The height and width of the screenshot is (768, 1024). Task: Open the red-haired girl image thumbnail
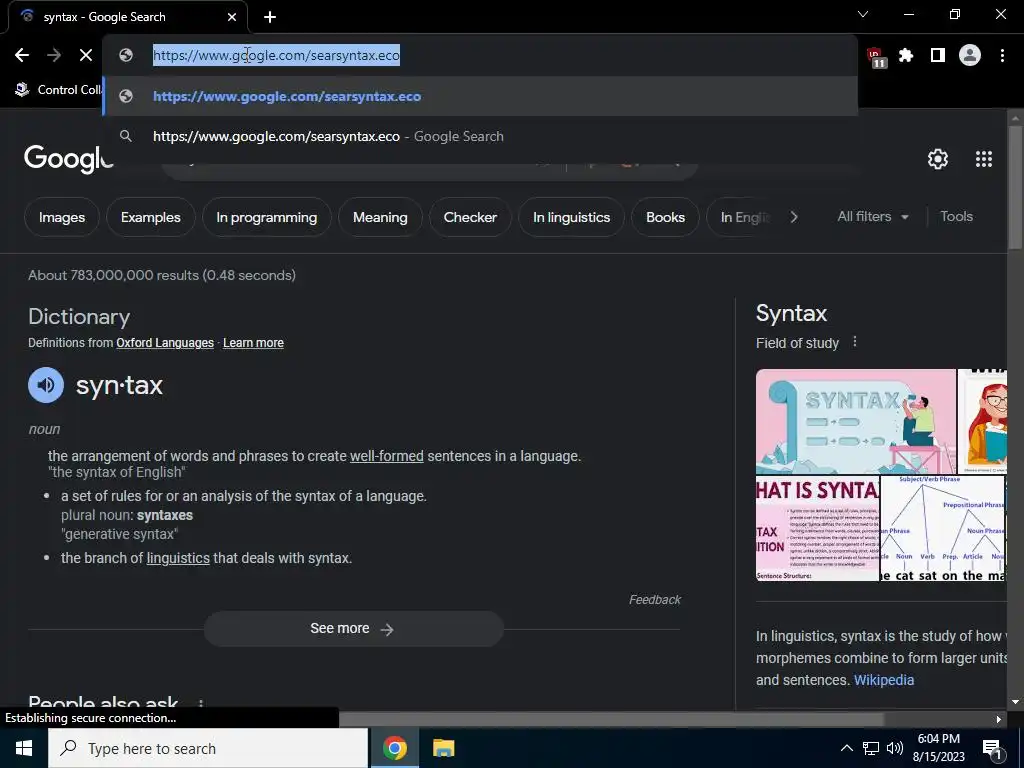(x=982, y=421)
